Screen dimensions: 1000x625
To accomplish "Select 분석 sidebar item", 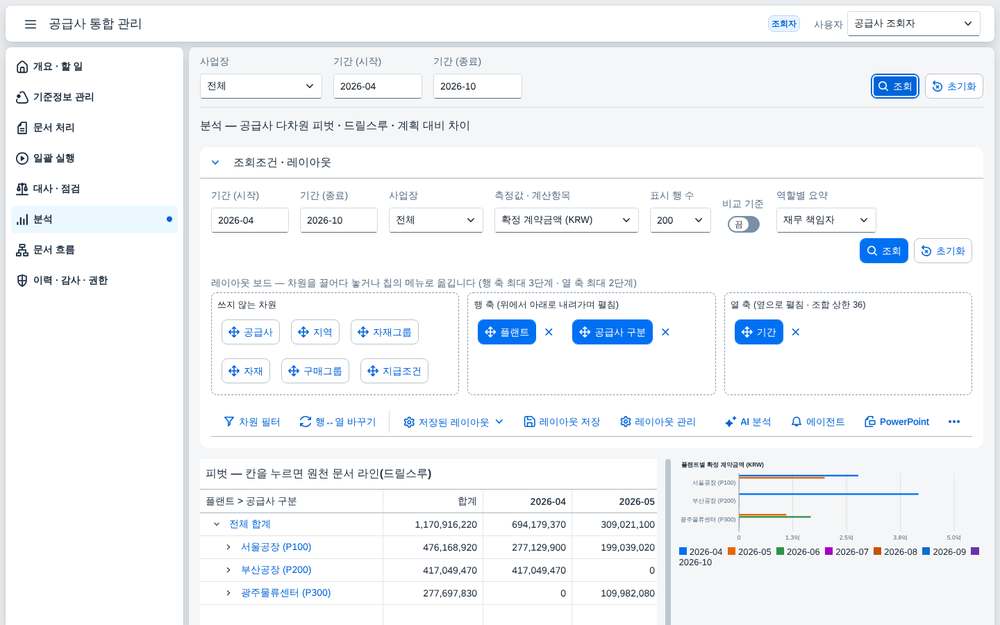I will (x=94, y=219).
